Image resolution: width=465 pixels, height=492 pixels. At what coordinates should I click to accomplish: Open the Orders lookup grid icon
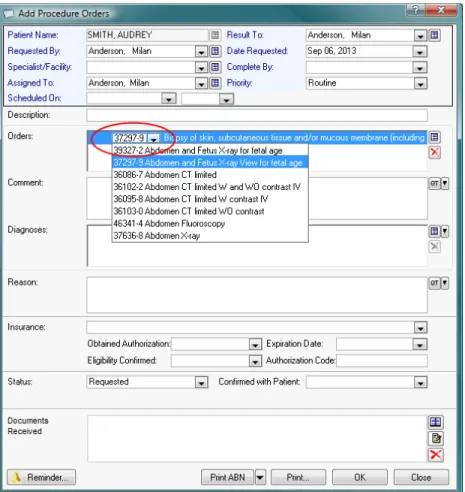pos(434,137)
